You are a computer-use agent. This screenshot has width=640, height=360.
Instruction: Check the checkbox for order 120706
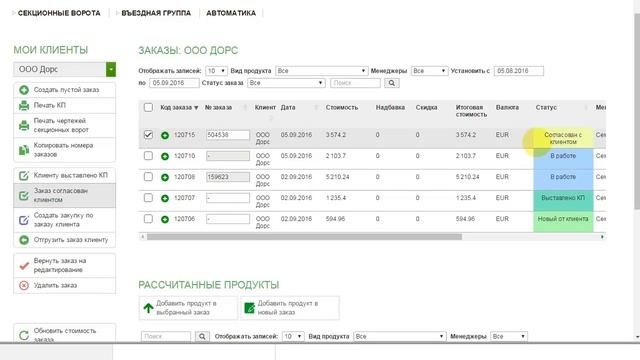[148, 219]
